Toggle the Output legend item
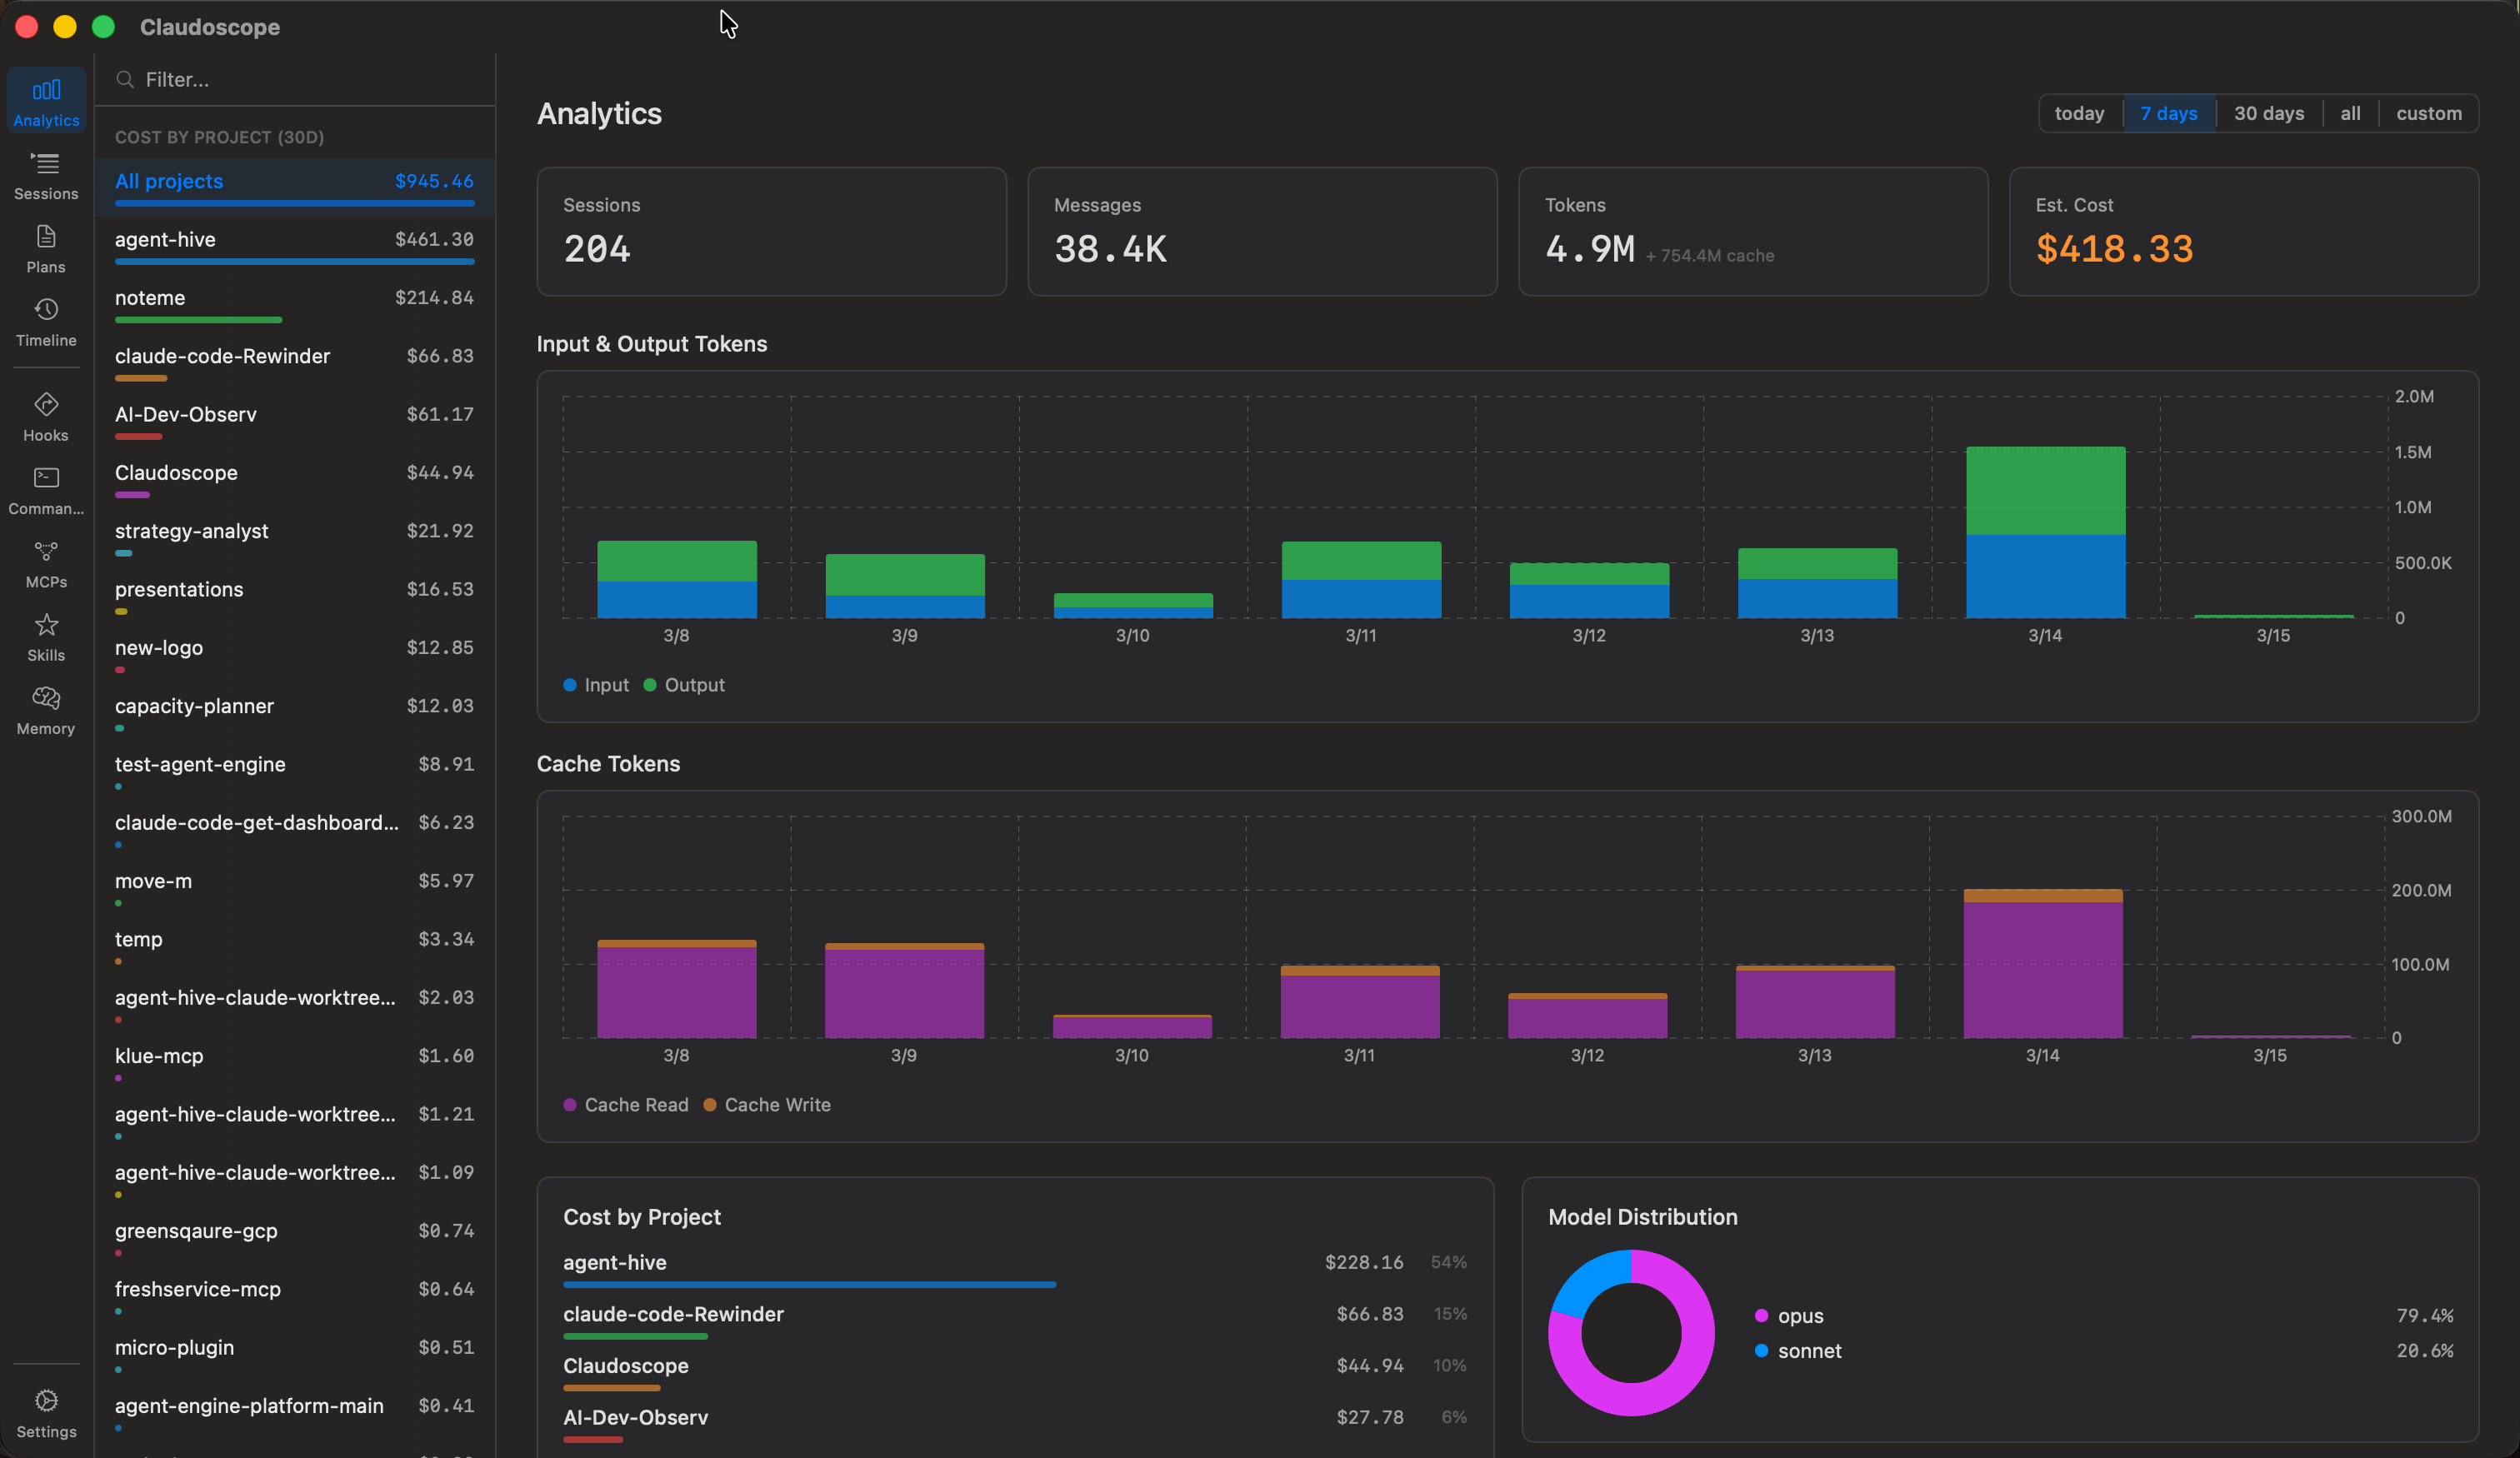 click(684, 685)
